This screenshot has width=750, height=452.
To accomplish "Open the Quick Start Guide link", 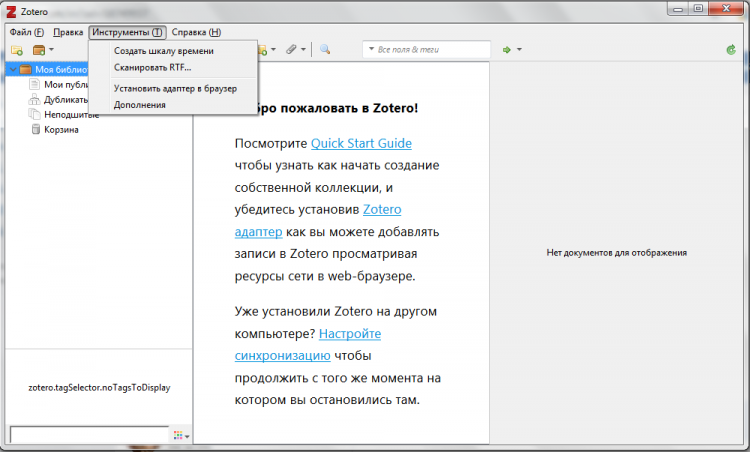I will (360, 143).
